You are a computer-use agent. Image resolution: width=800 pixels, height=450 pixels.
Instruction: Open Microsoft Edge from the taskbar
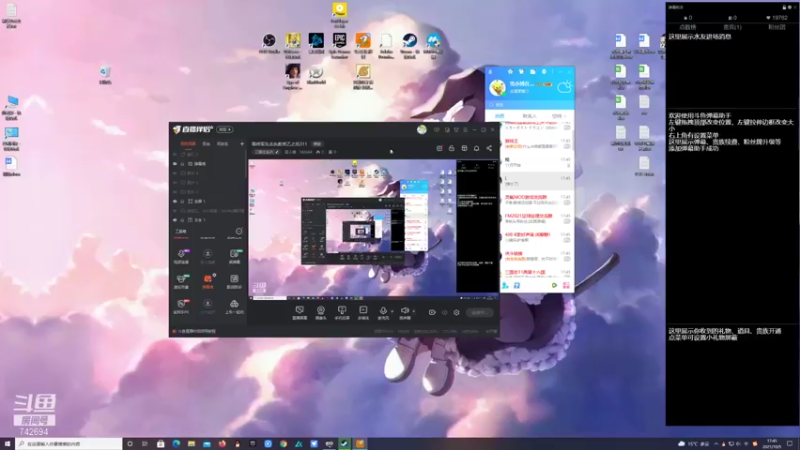tap(176, 444)
